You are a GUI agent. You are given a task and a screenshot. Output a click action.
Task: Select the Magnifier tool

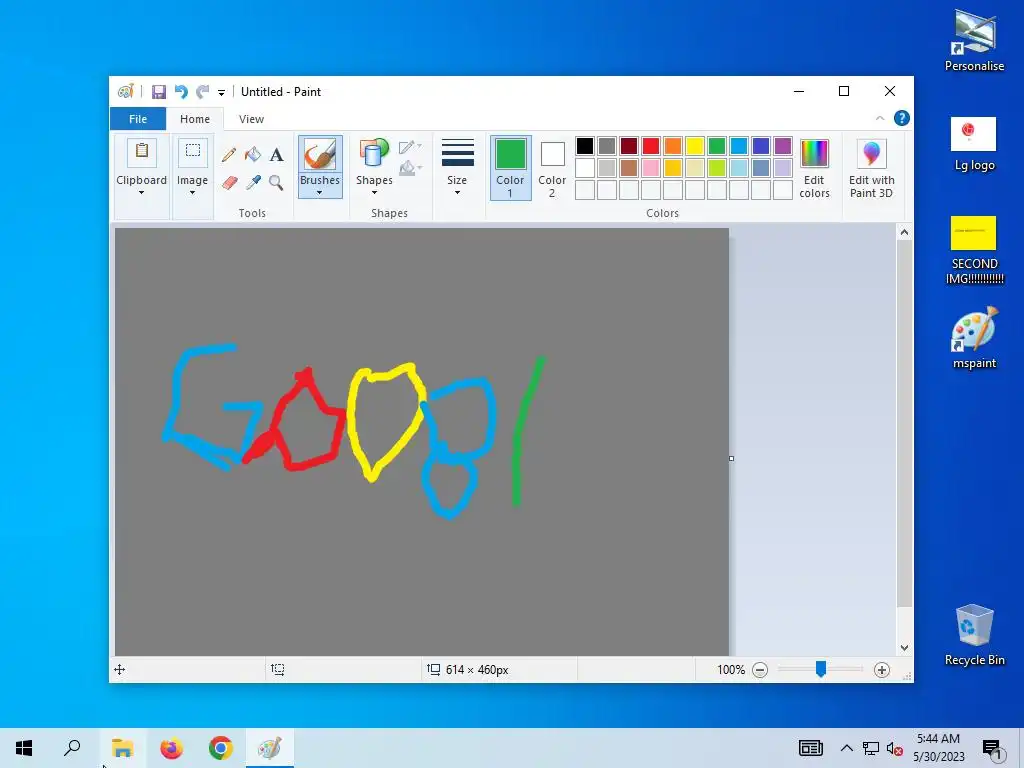pyautogui.click(x=276, y=182)
